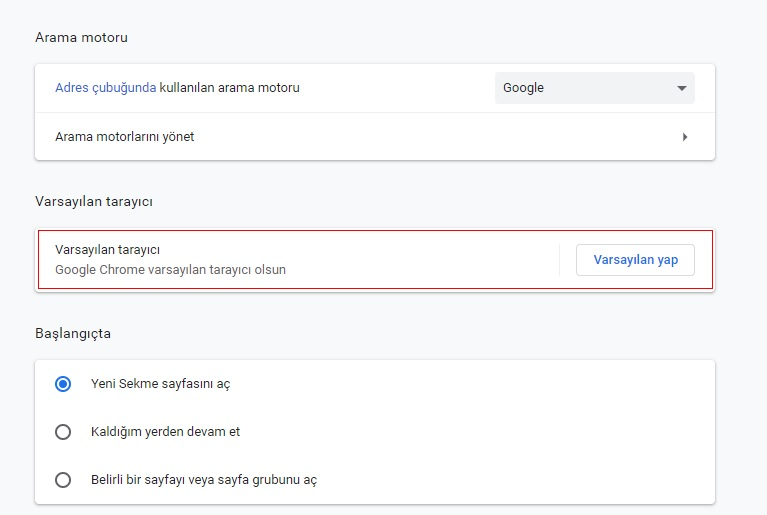Click the "Adres çubuğunda" link
This screenshot has height=515, width=767.
coord(105,88)
